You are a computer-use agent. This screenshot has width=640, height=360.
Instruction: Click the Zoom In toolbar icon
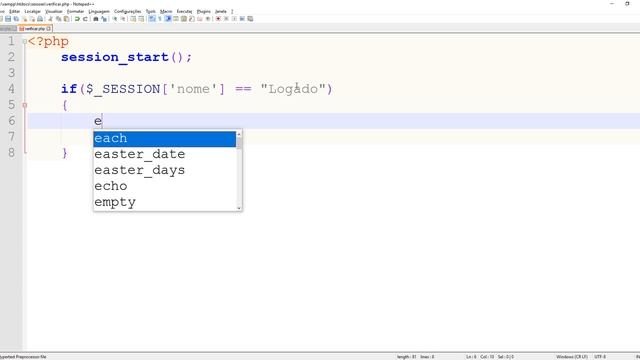115,19
